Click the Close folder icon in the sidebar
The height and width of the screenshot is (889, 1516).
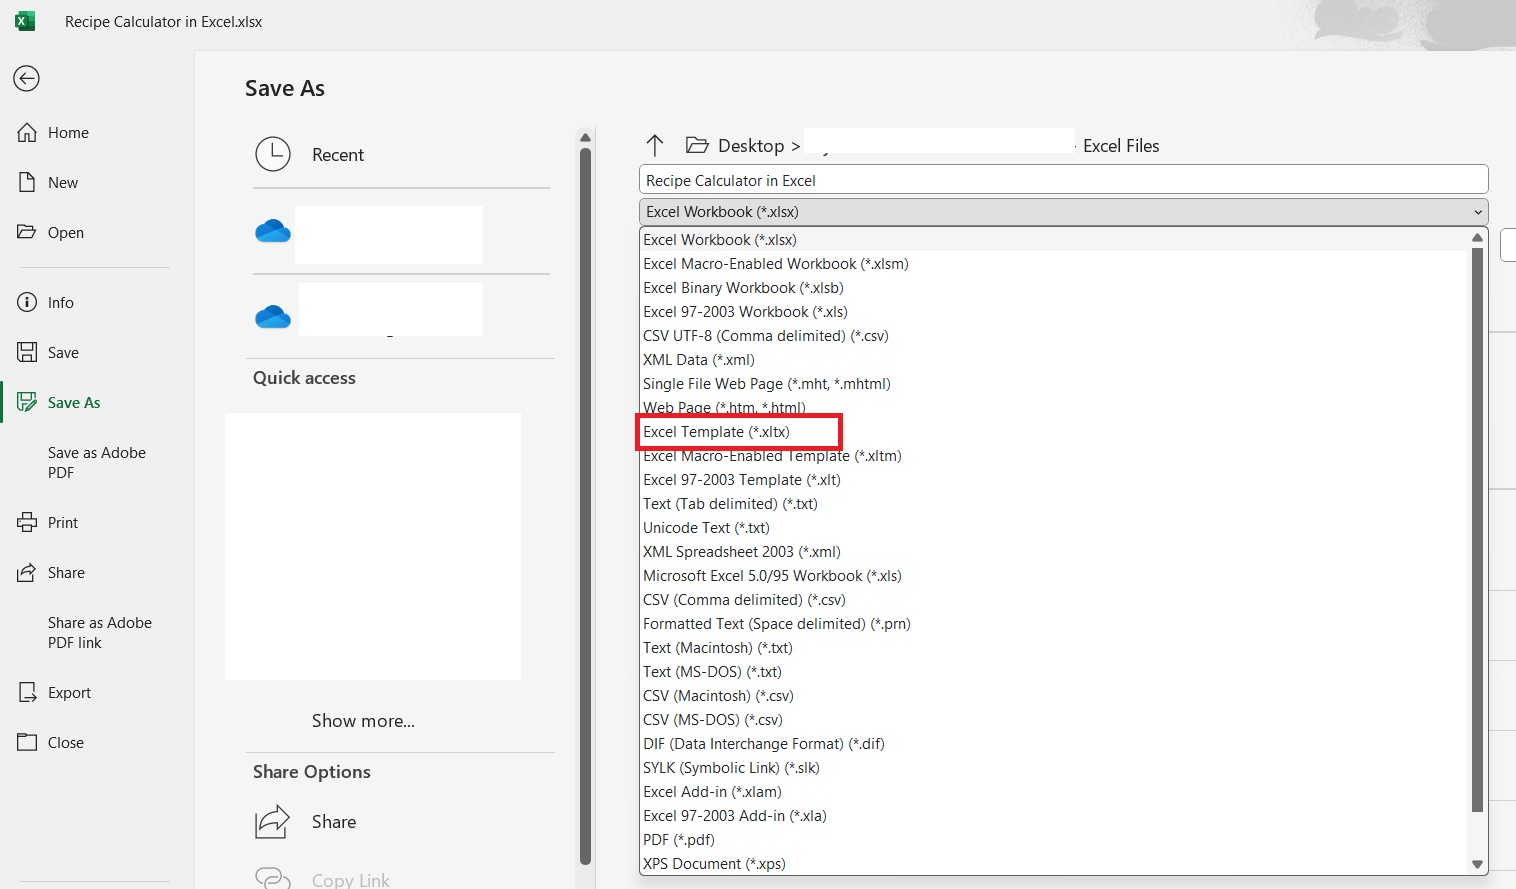(x=27, y=742)
